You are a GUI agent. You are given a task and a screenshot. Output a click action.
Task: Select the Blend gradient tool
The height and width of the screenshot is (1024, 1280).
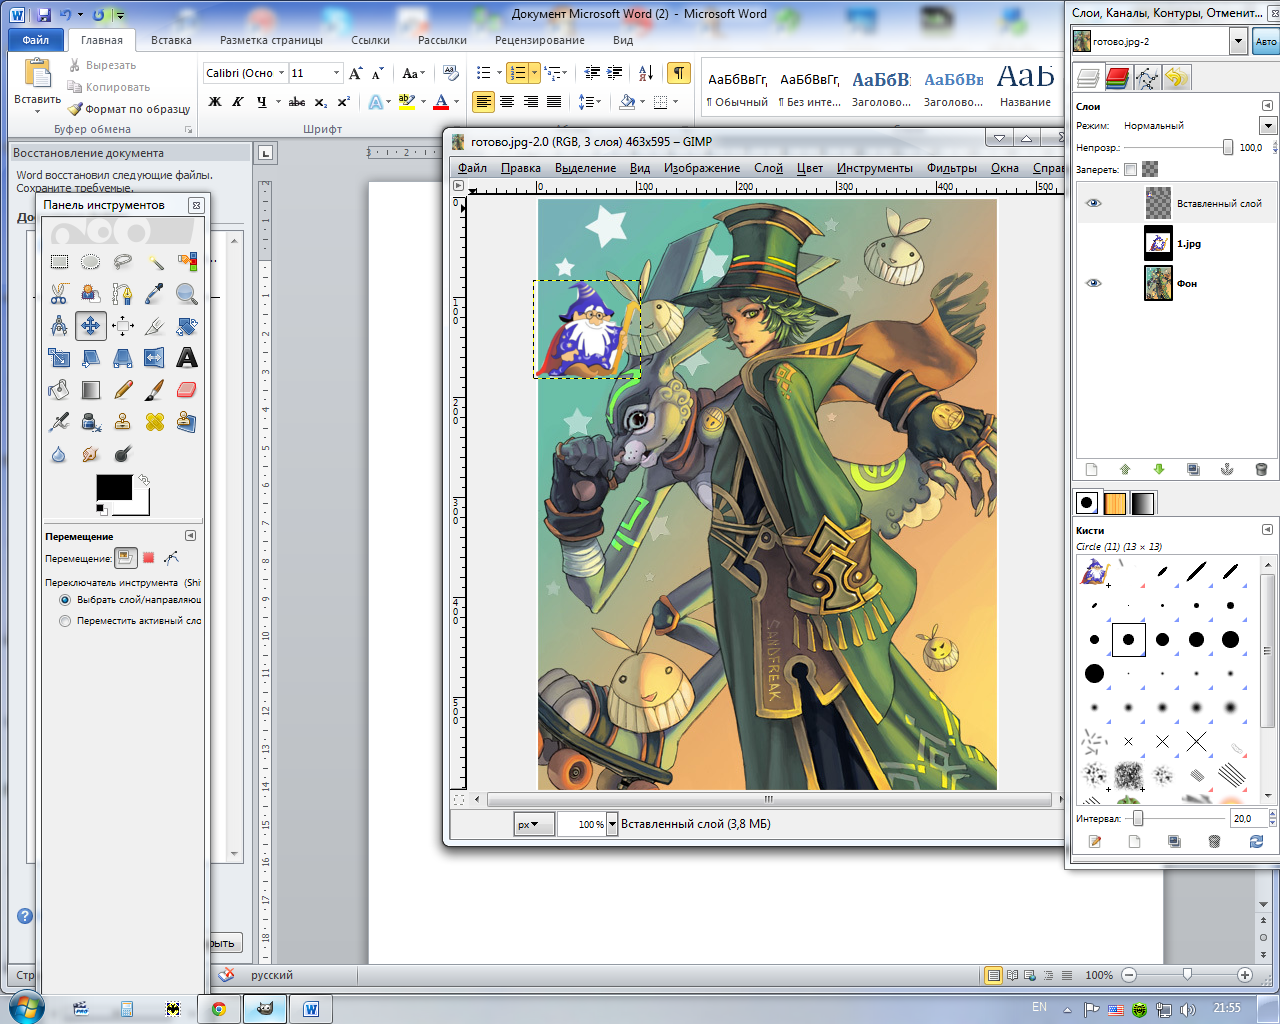click(x=91, y=390)
